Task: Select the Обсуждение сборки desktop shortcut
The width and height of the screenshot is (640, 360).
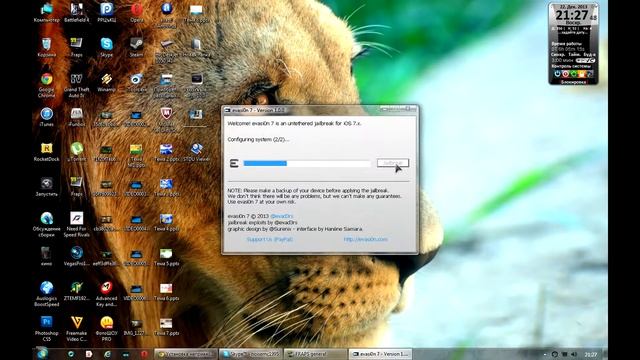Action: click(x=47, y=224)
